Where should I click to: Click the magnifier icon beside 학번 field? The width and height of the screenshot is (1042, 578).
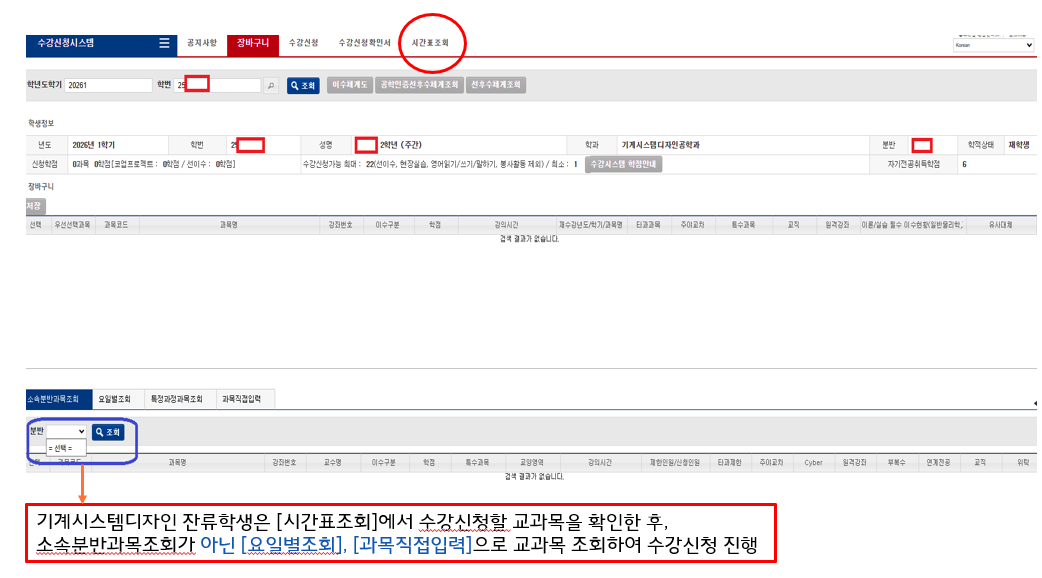(270, 86)
